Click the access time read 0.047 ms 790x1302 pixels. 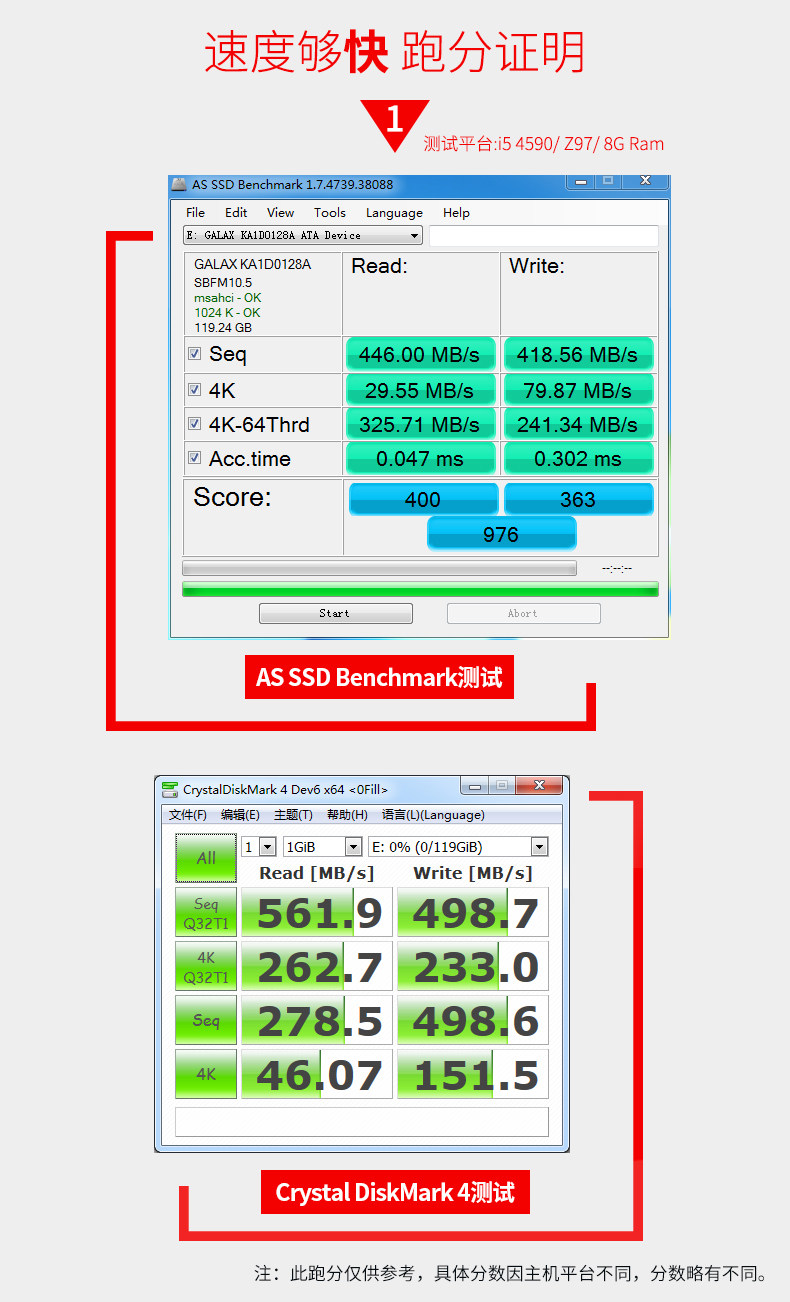point(420,459)
